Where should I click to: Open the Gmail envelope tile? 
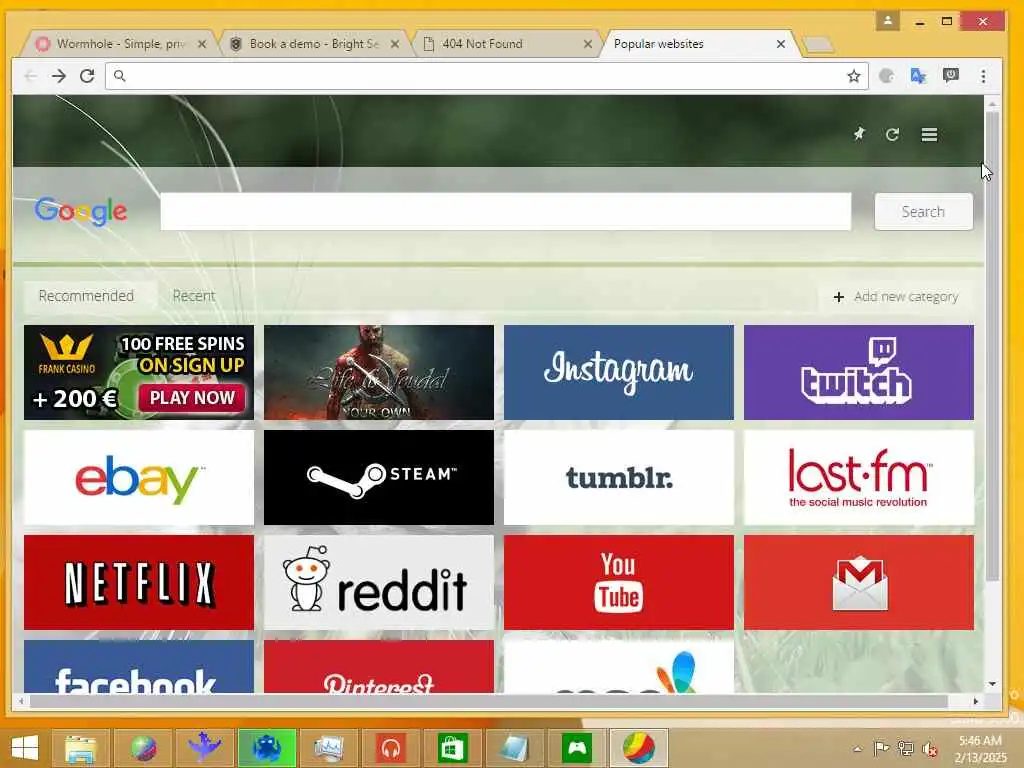[858, 583]
